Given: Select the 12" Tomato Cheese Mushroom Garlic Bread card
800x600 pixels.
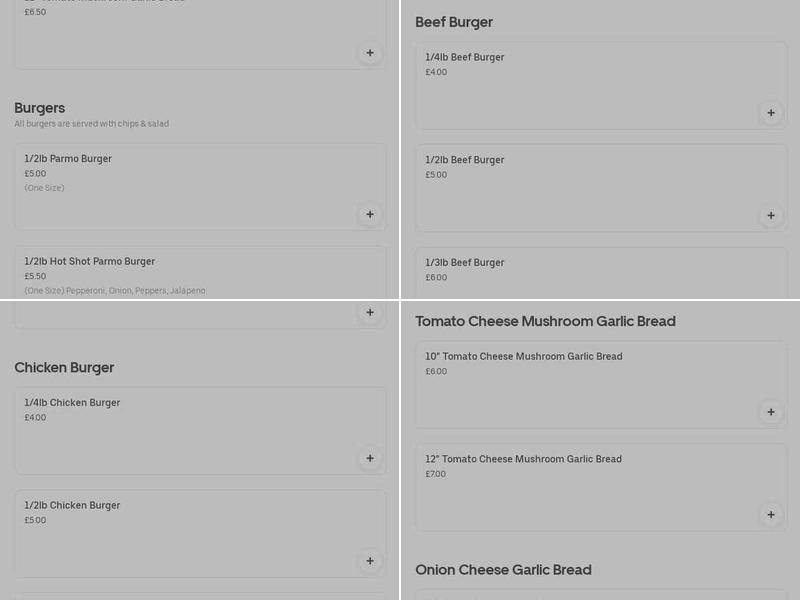Looking at the screenshot, I should [600, 485].
